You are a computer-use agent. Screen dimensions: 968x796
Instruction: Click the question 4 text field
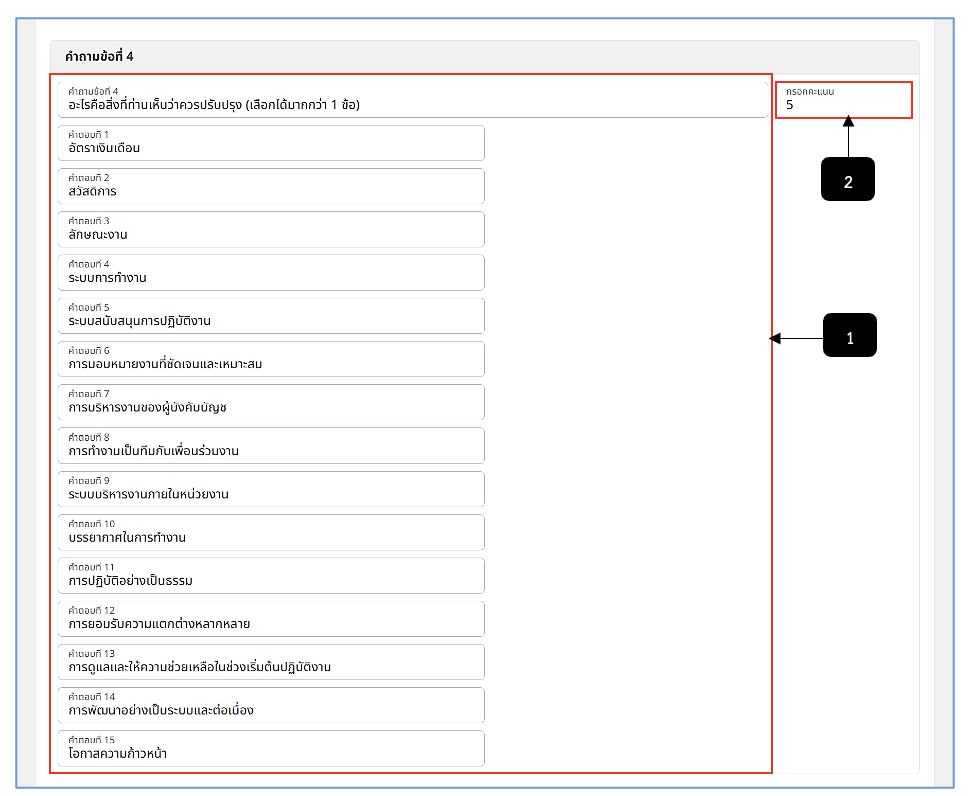[x=412, y=99]
